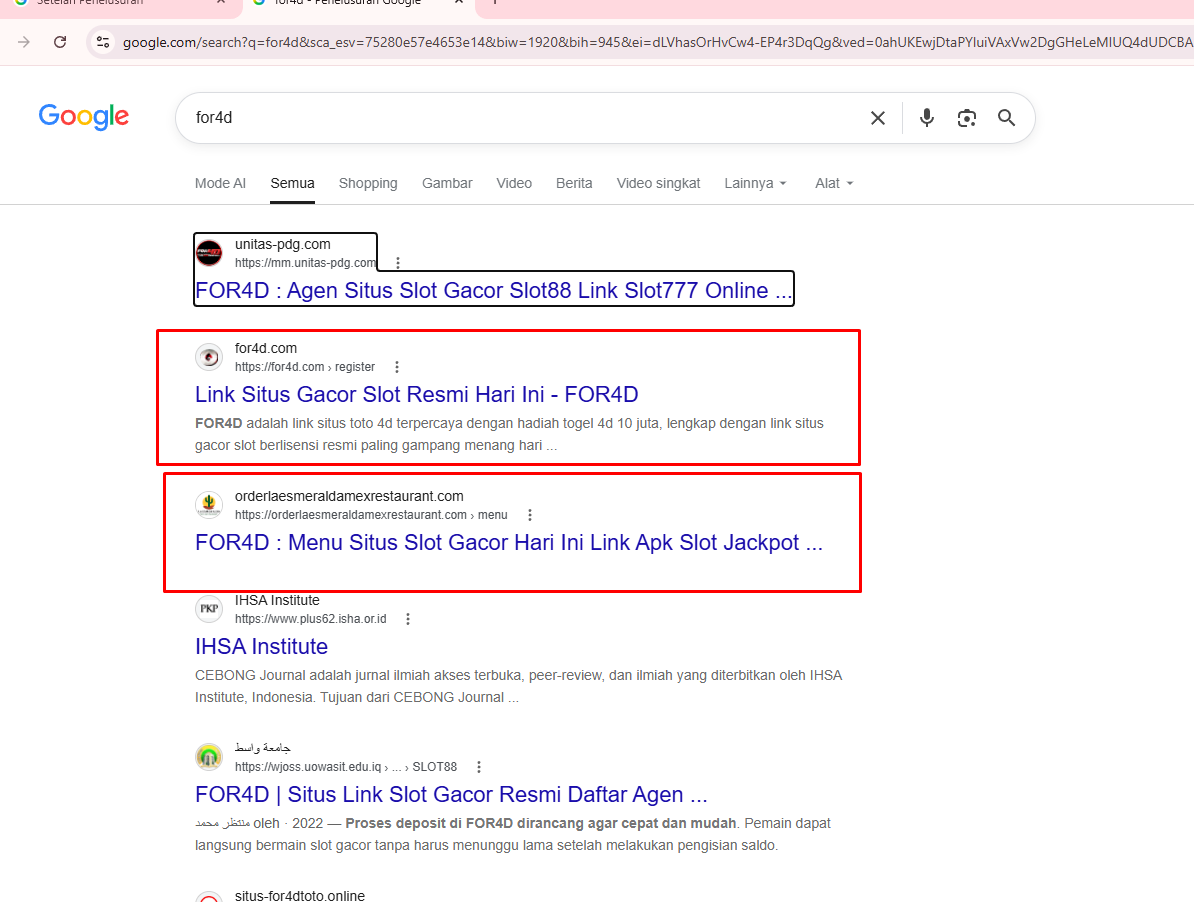1194x902 pixels.
Task: Click the for4d.com favicon
Action: (209, 357)
